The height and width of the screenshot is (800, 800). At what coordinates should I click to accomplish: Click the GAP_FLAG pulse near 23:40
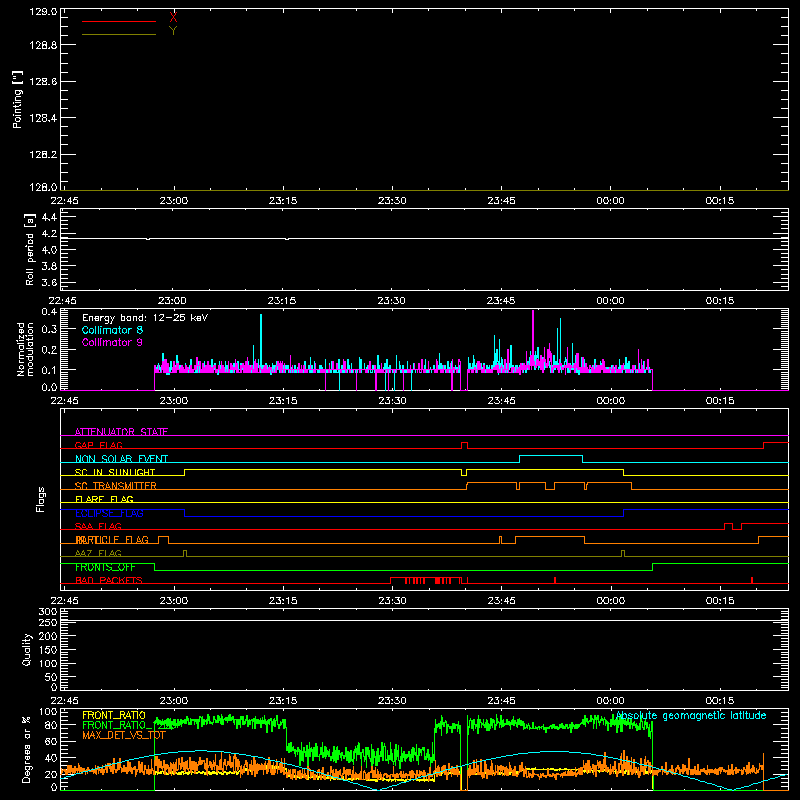pos(464,443)
